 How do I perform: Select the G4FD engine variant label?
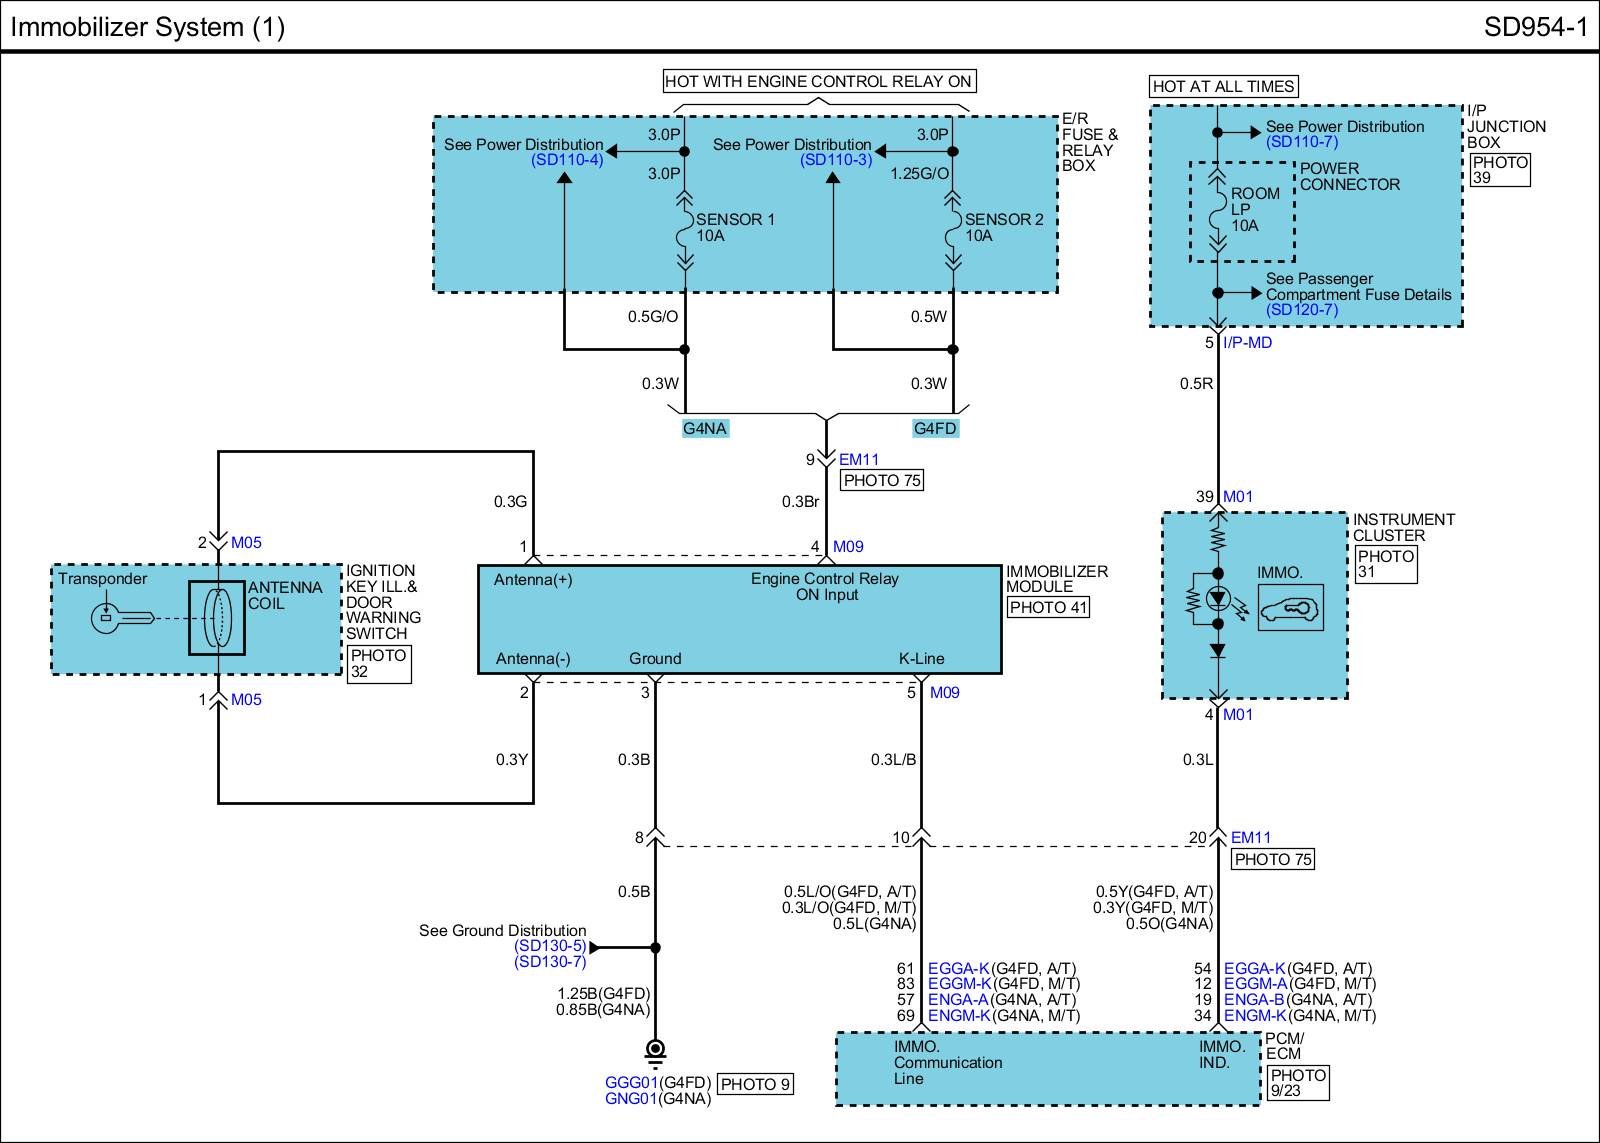point(935,429)
